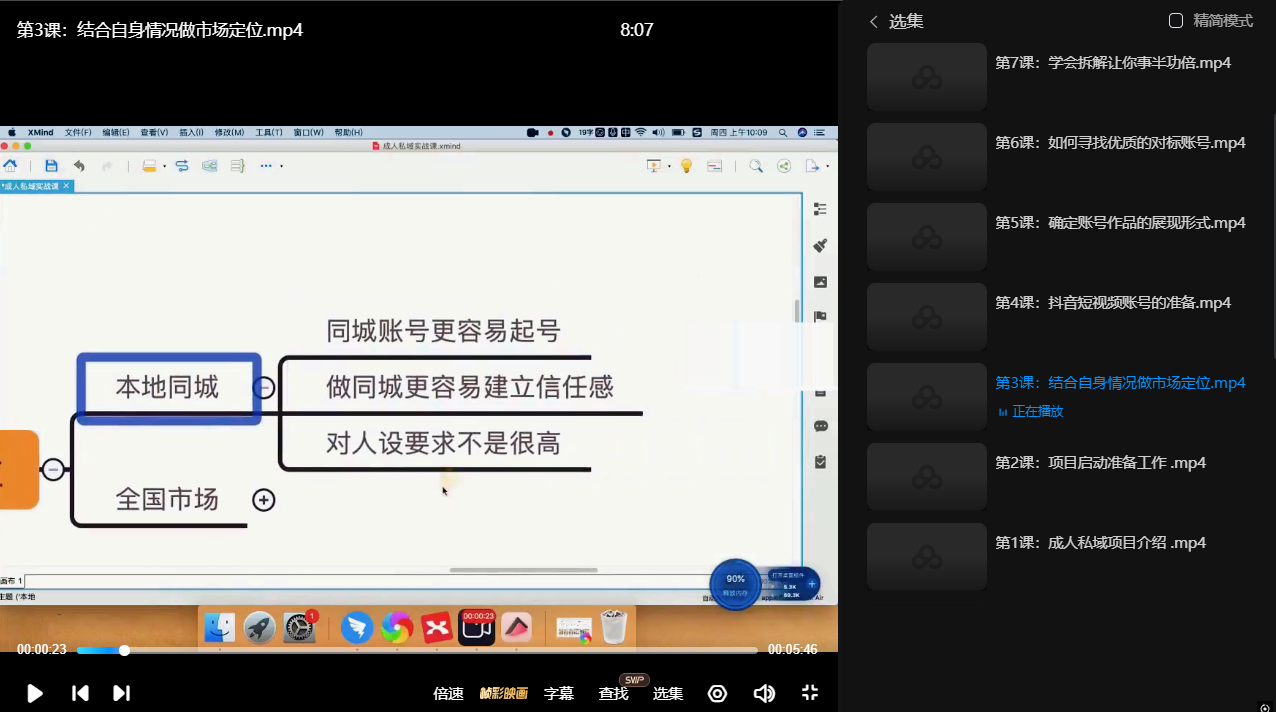
Task: Collapse the 选集 panel with back chevron
Action: tap(873, 21)
